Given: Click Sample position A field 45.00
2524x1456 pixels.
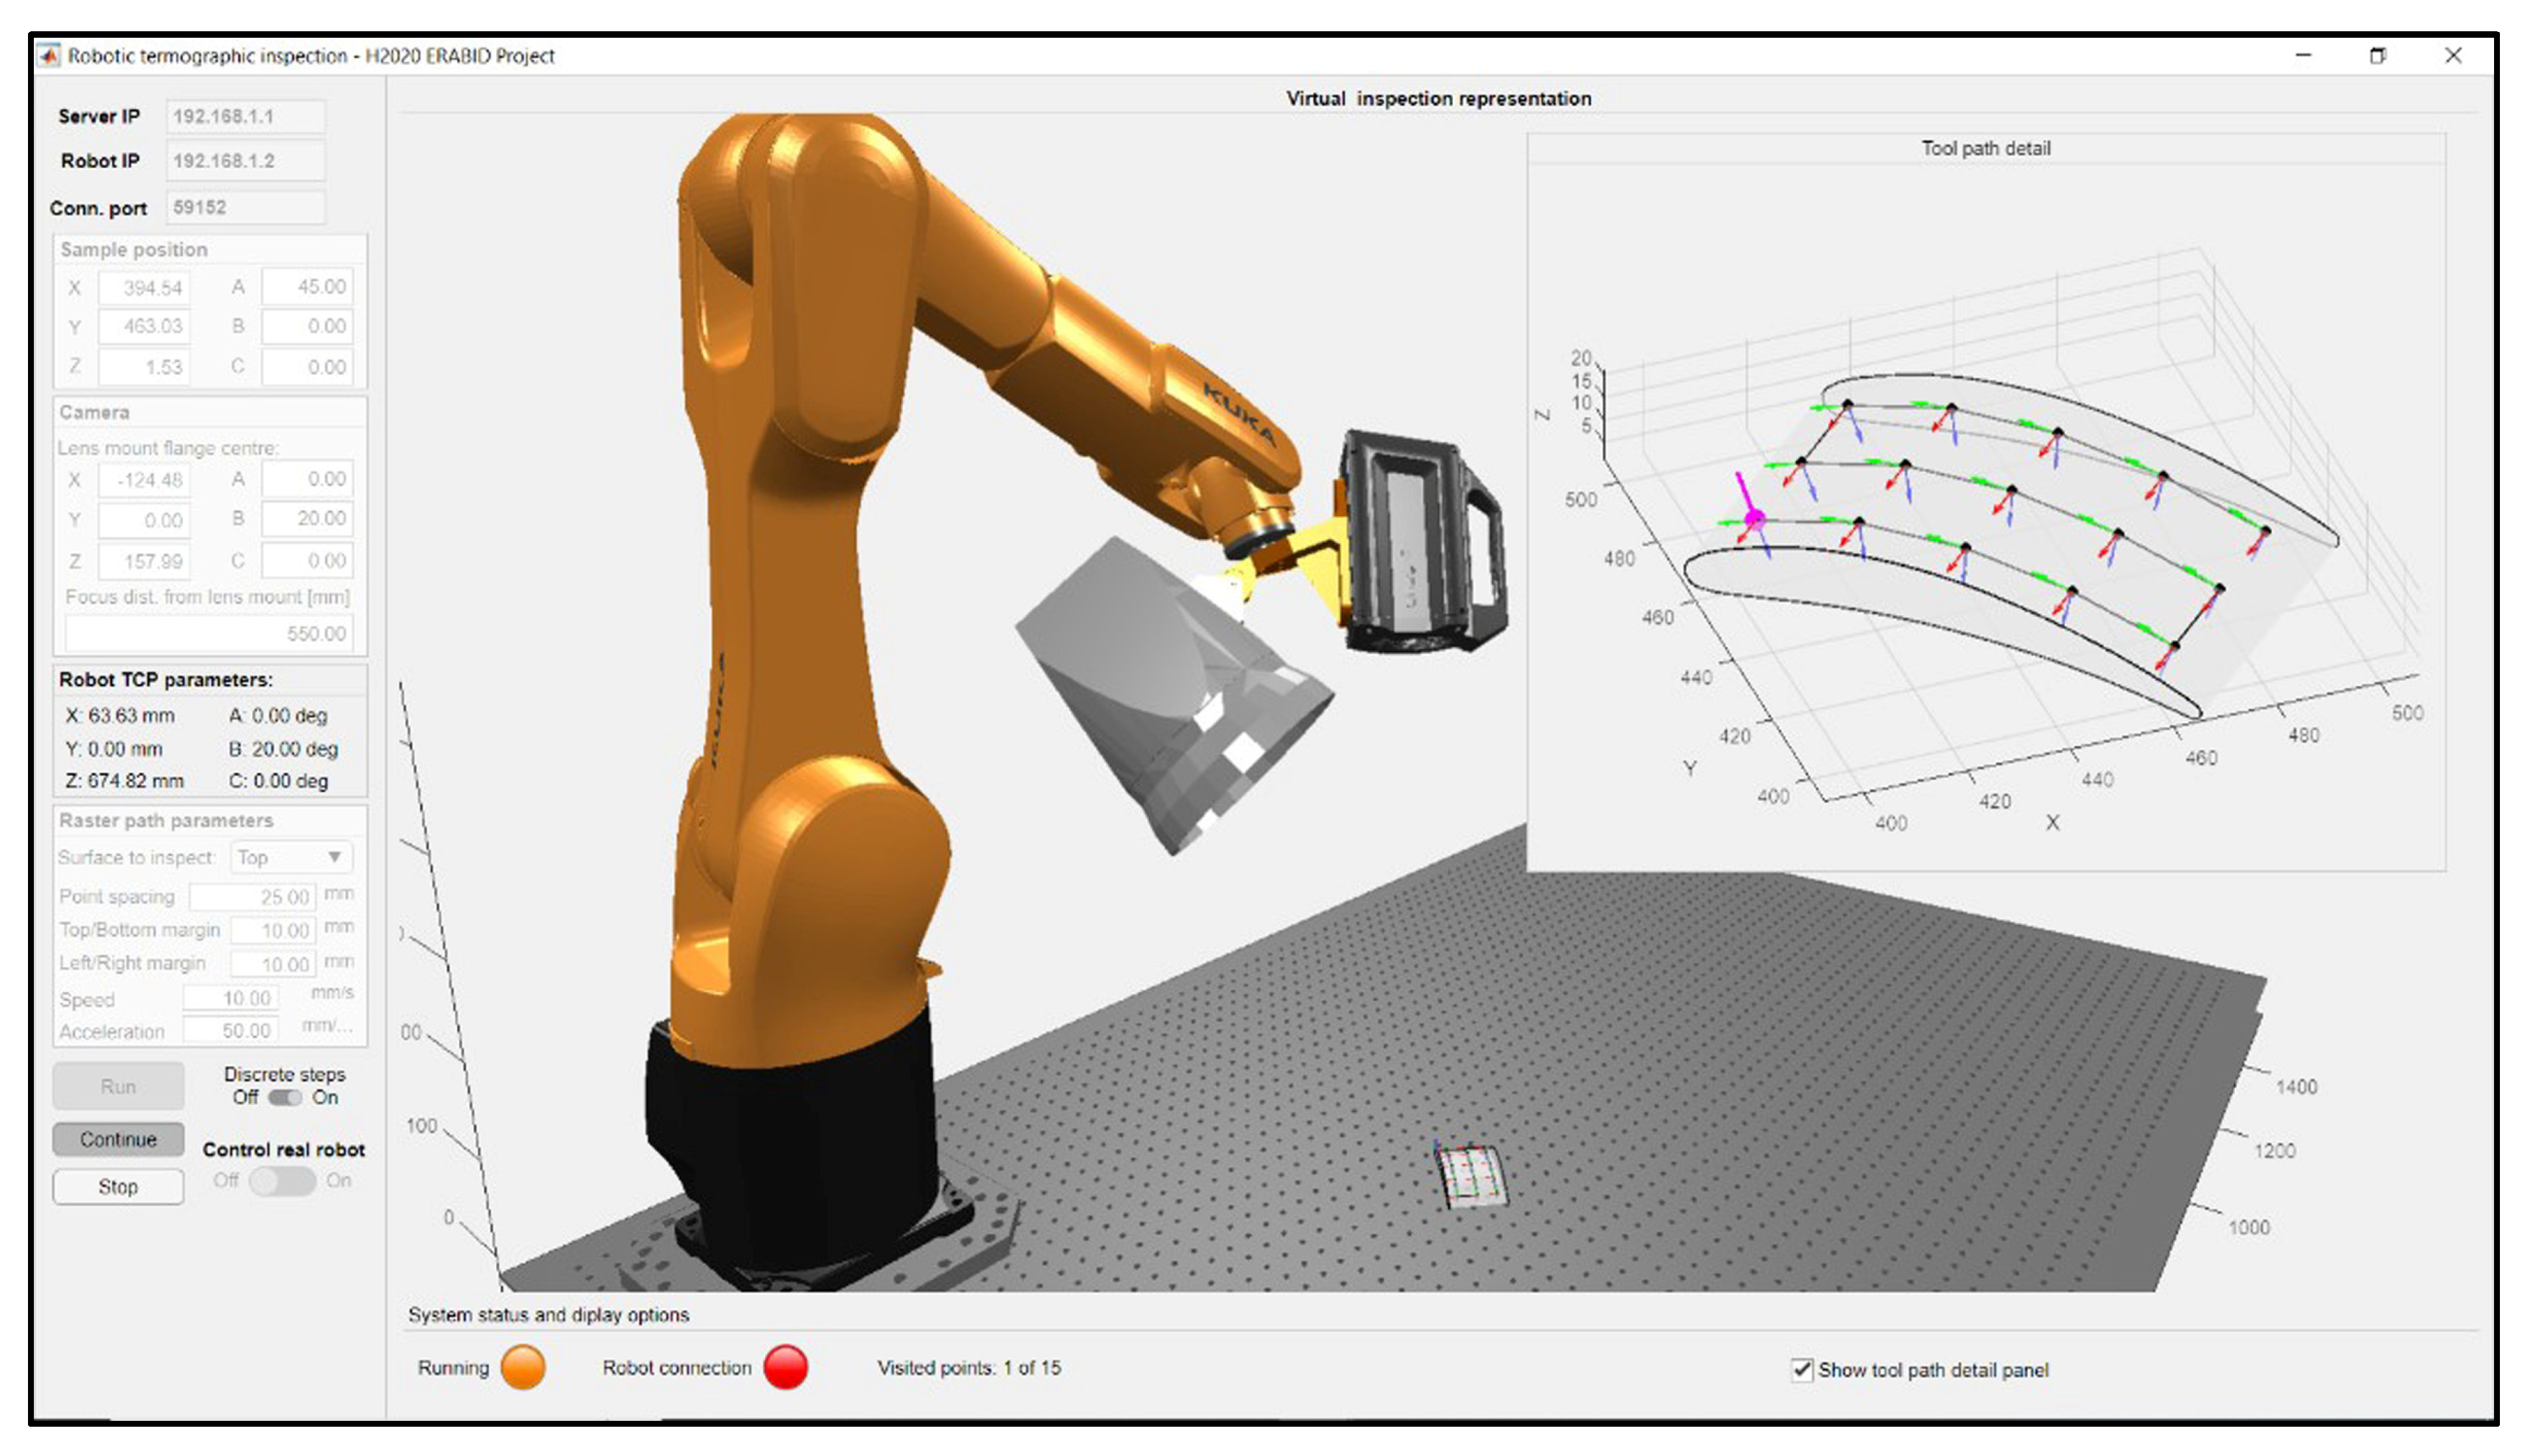Looking at the screenshot, I should pyautogui.click(x=308, y=287).
